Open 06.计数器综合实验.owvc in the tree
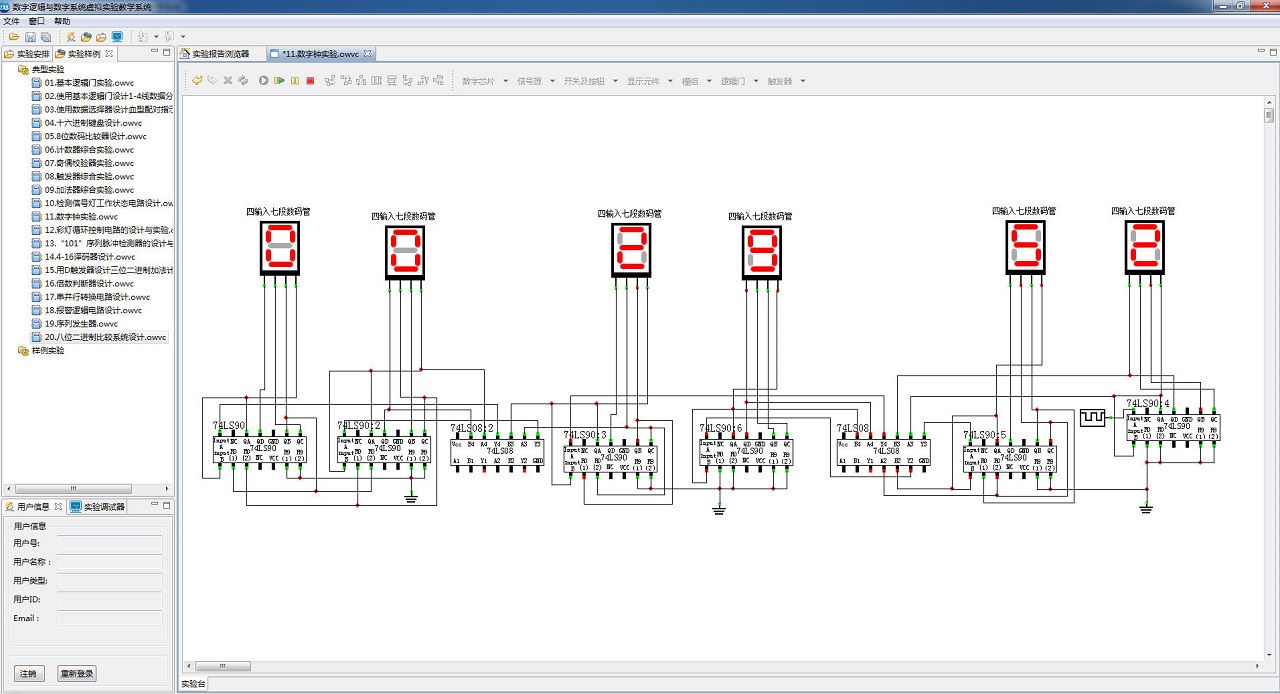The width and height of the screenshot is (1280, 694). (x=88, y=149)
